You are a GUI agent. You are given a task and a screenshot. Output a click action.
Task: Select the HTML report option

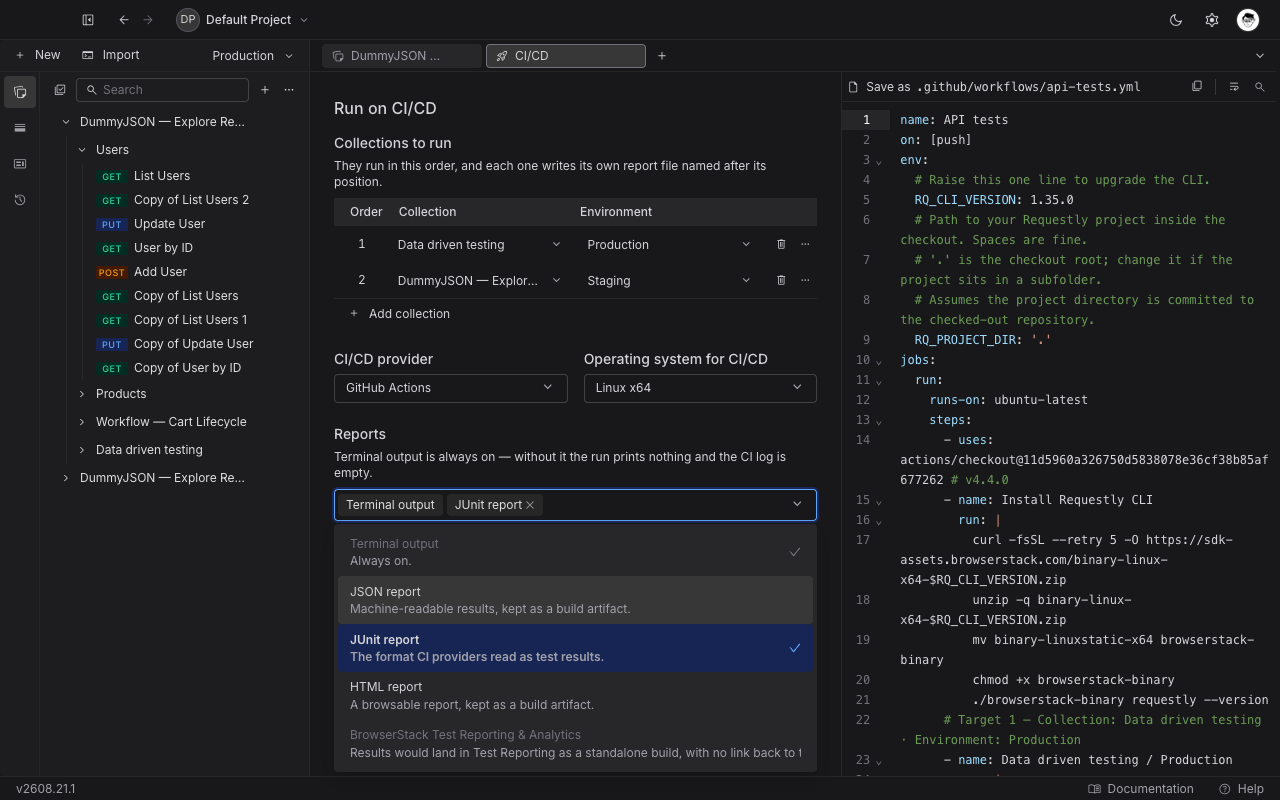click(x=575, y=695)
